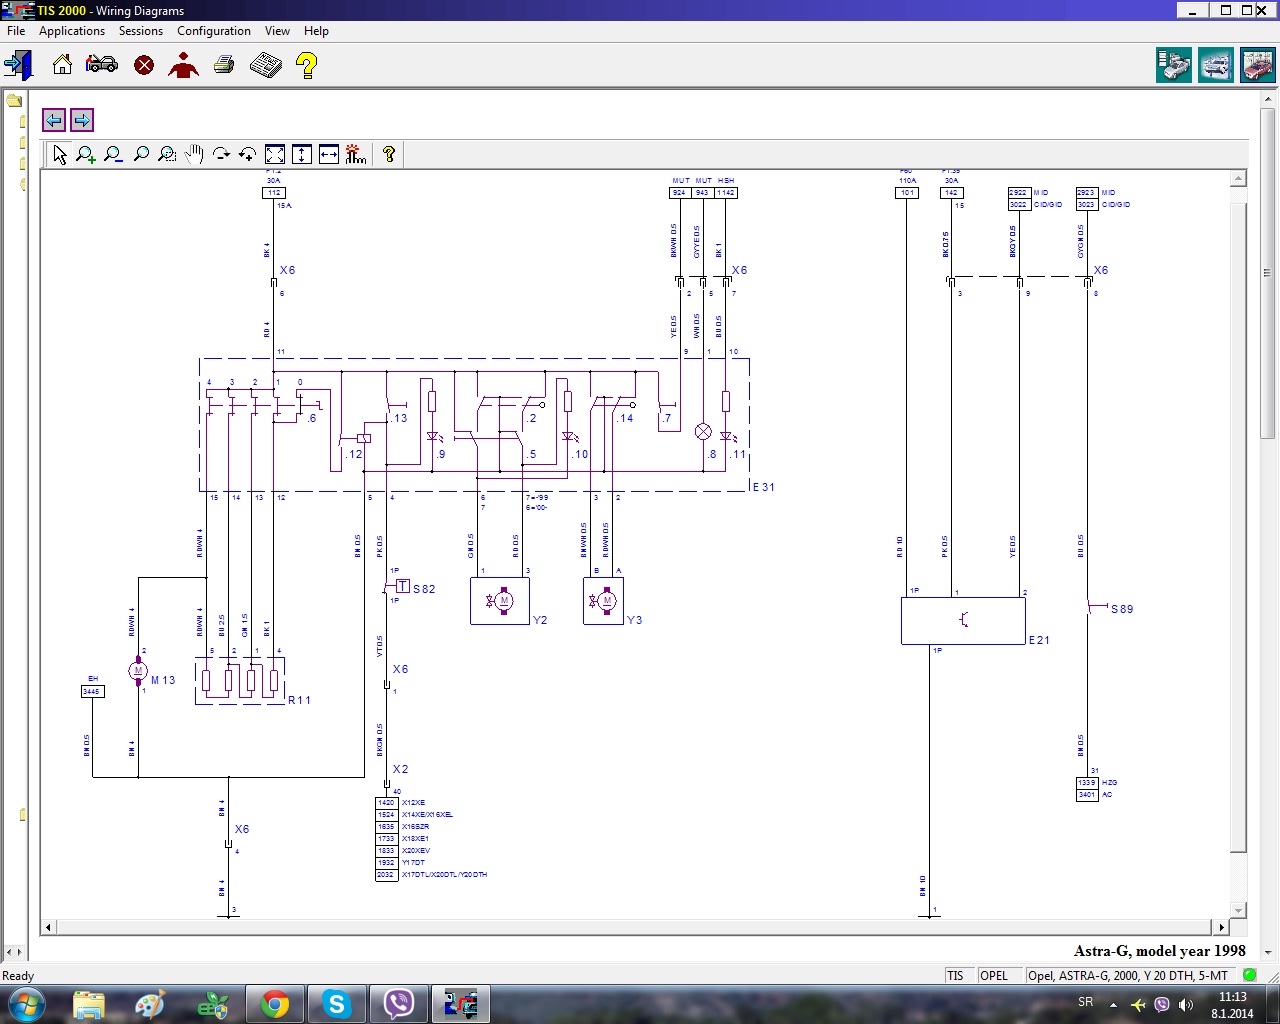Click the dark red person icon
This screenshot has width=1280, height=1024.
tap(184, 65)
